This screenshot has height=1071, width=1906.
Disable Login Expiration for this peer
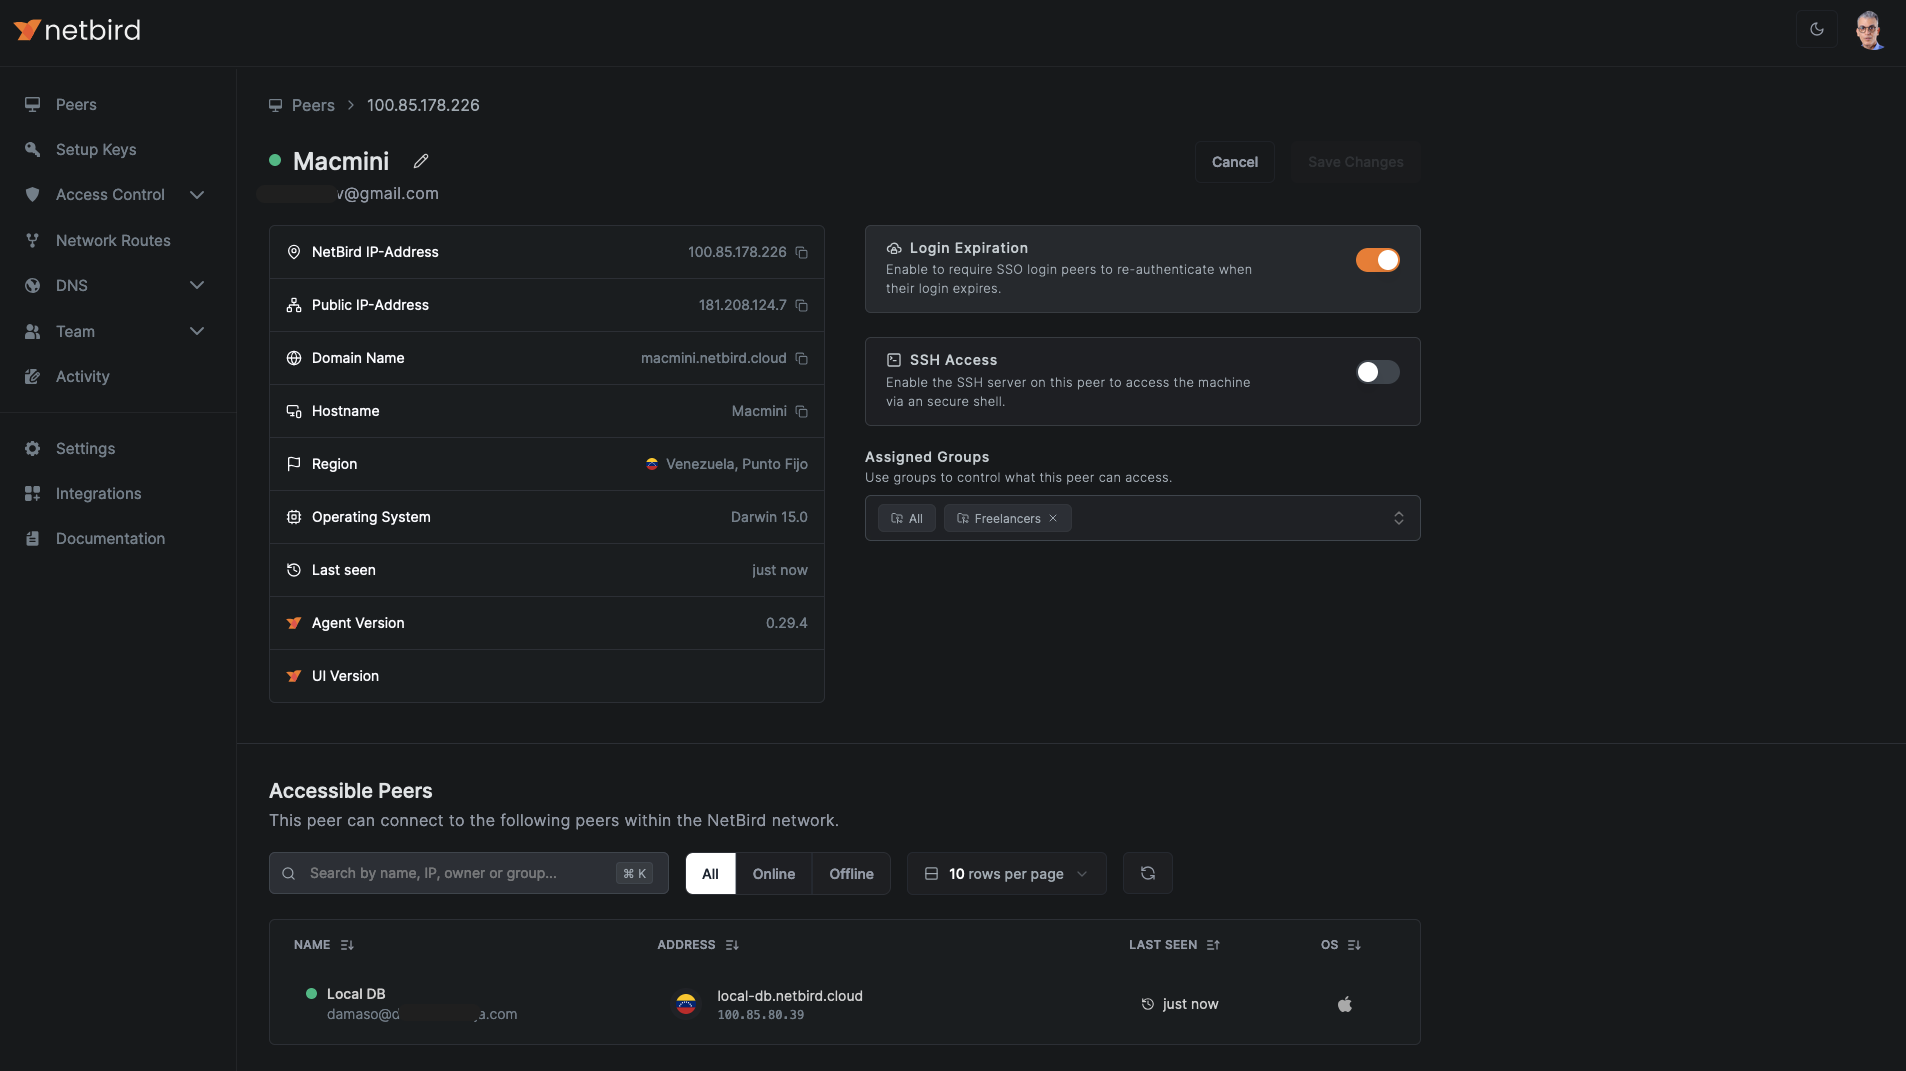click(x=1378, y=259)
